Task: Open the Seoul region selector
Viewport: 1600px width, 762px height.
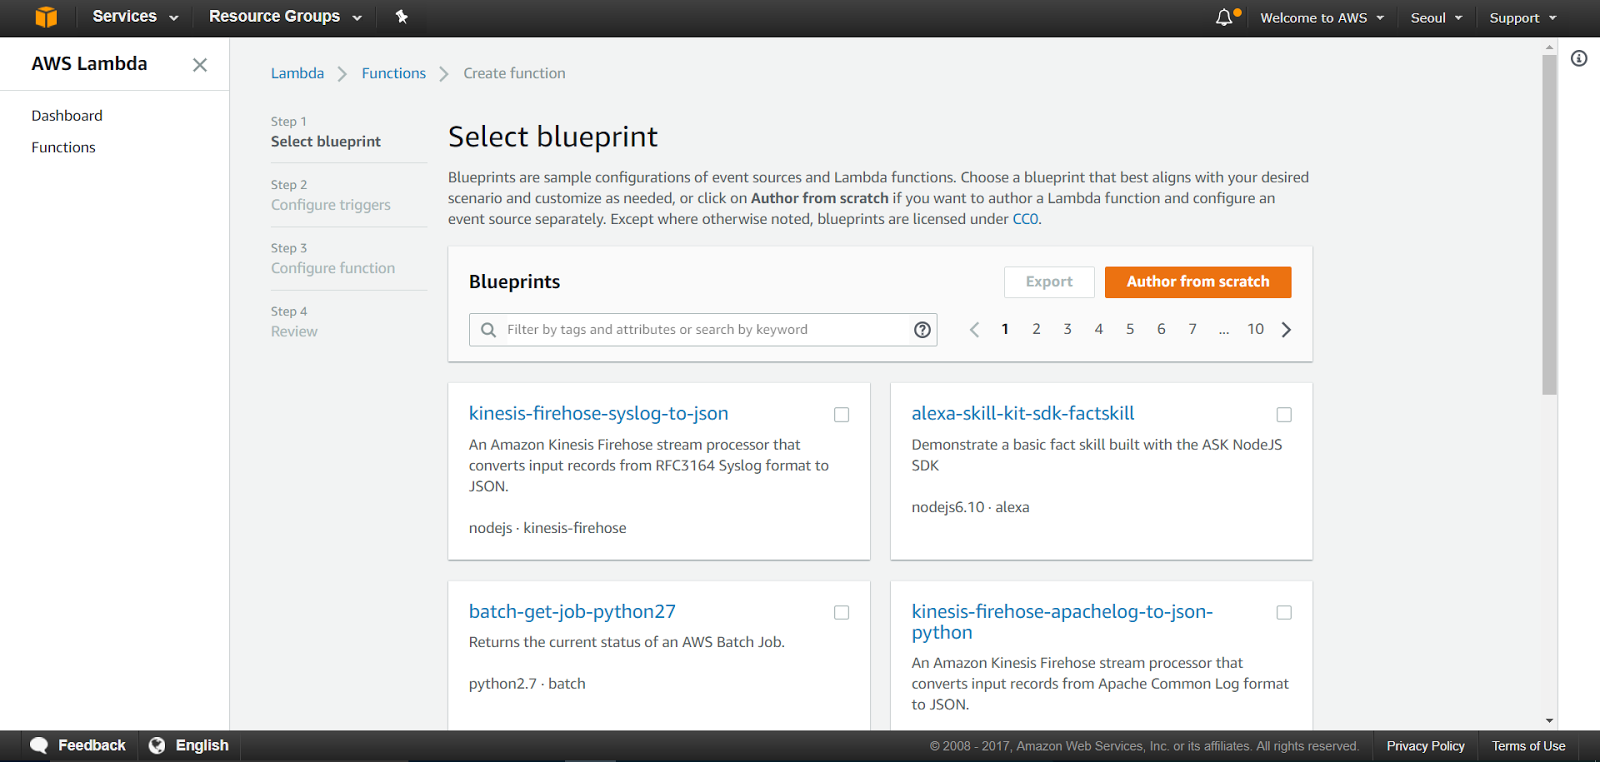Action: point(1436,18)
